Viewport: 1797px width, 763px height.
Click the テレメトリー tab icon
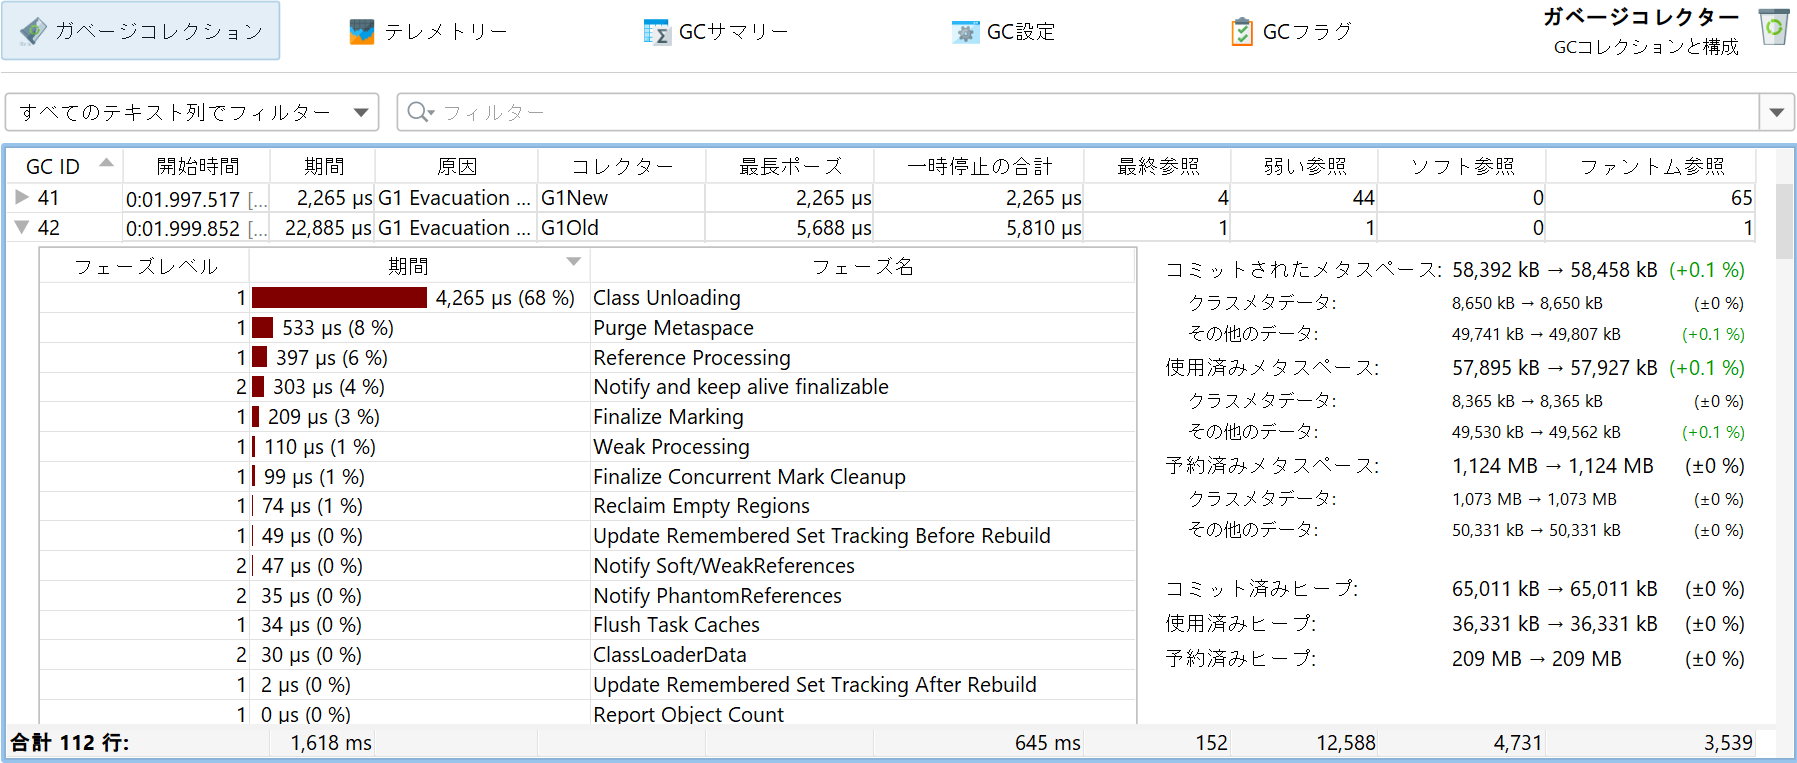362,32
